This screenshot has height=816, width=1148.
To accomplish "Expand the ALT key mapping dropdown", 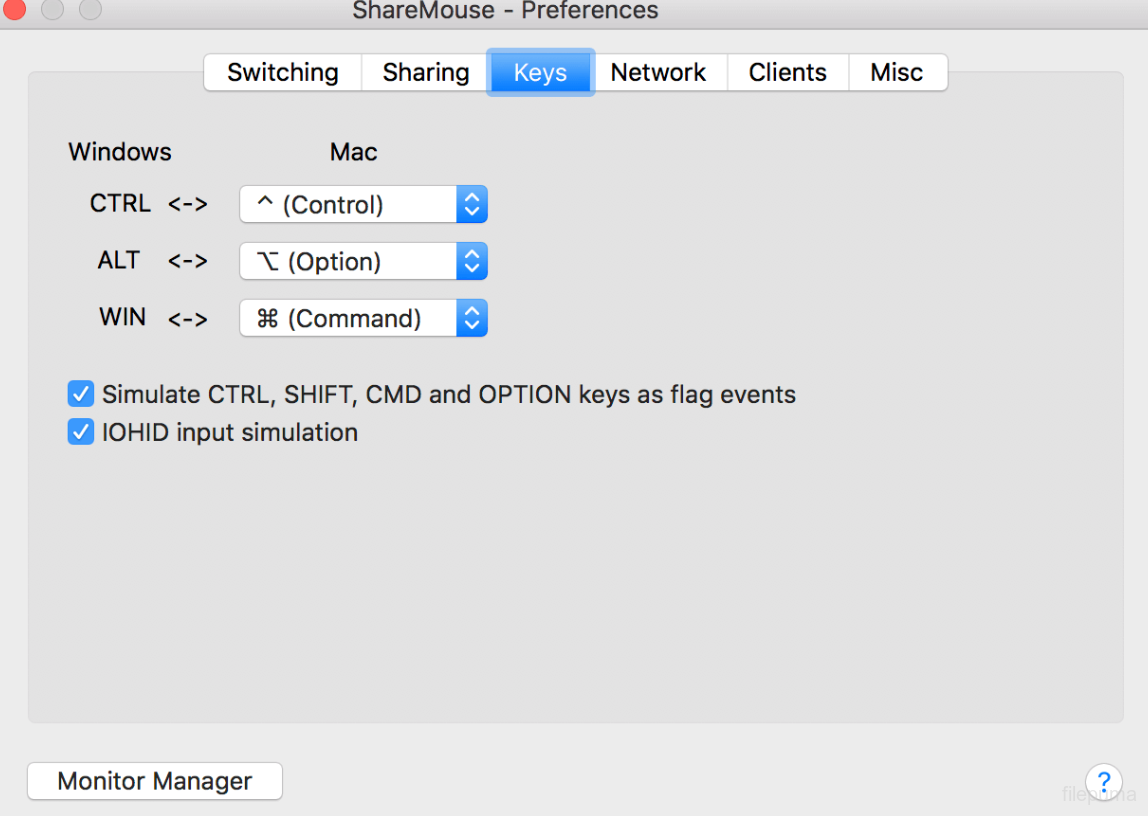I will pos(363,261).
